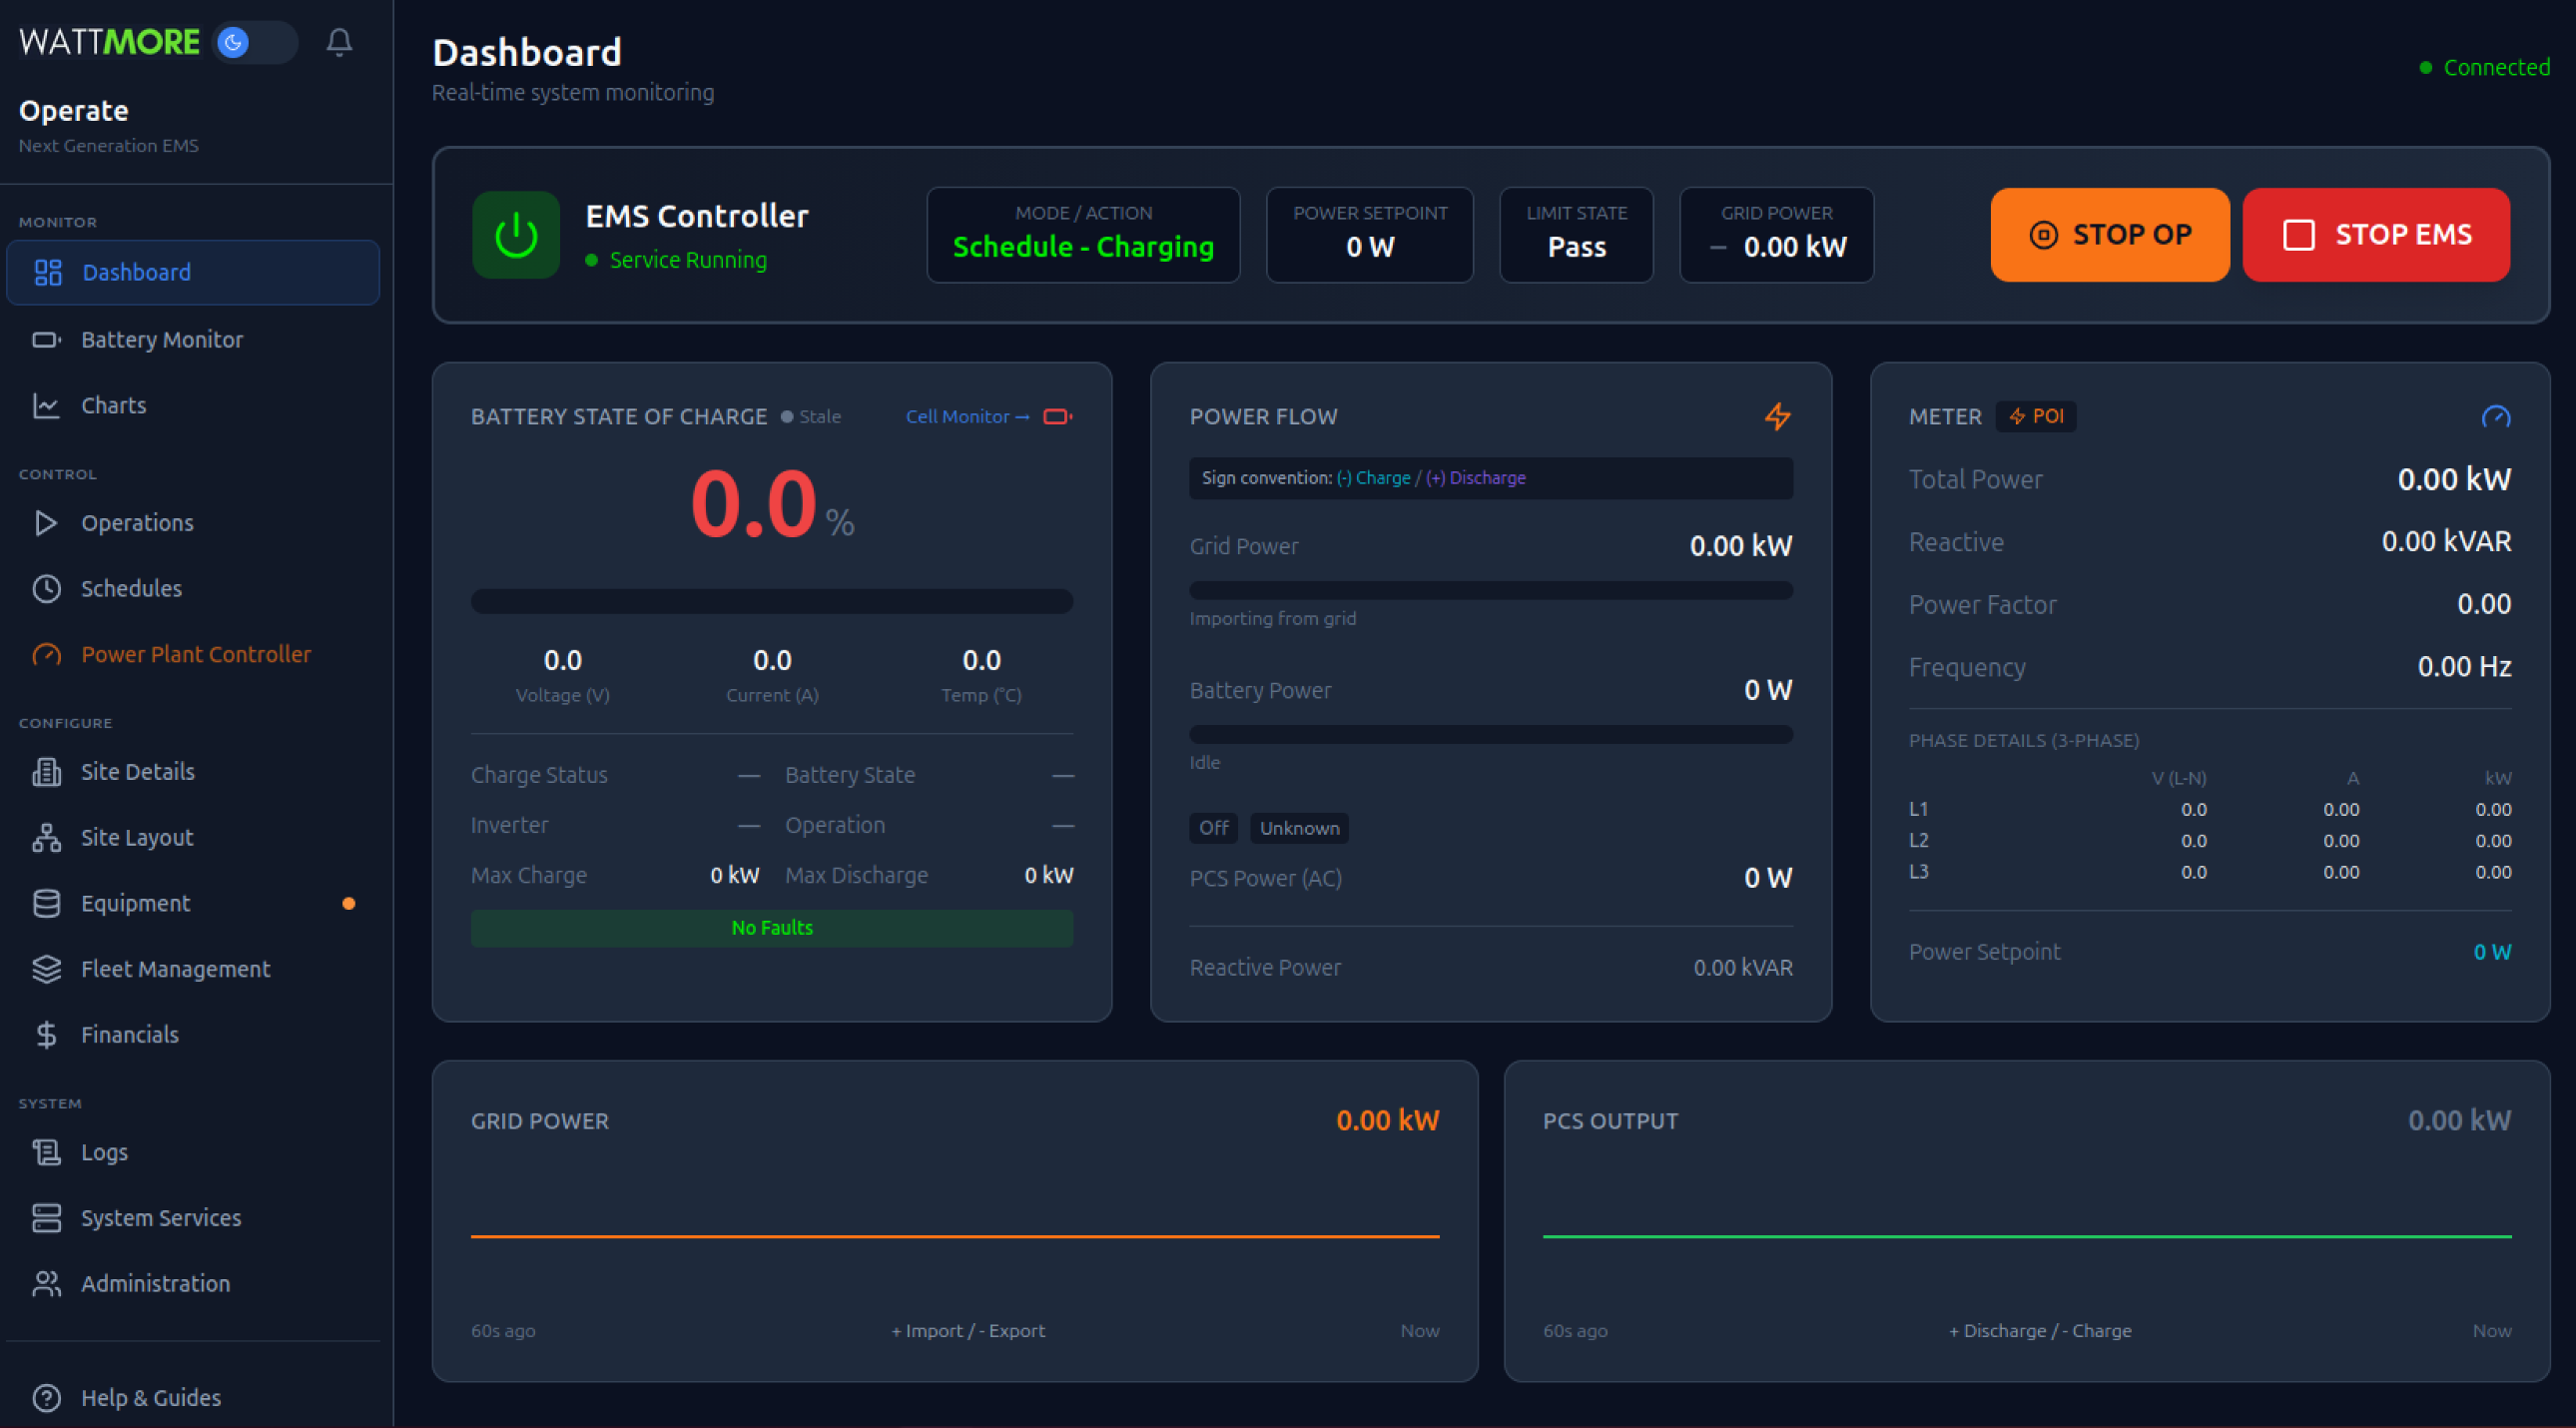This screenshot has height=1428, width=2576.
Task: Click the Financials dollar icon
Action: (x=46, y=1035)
